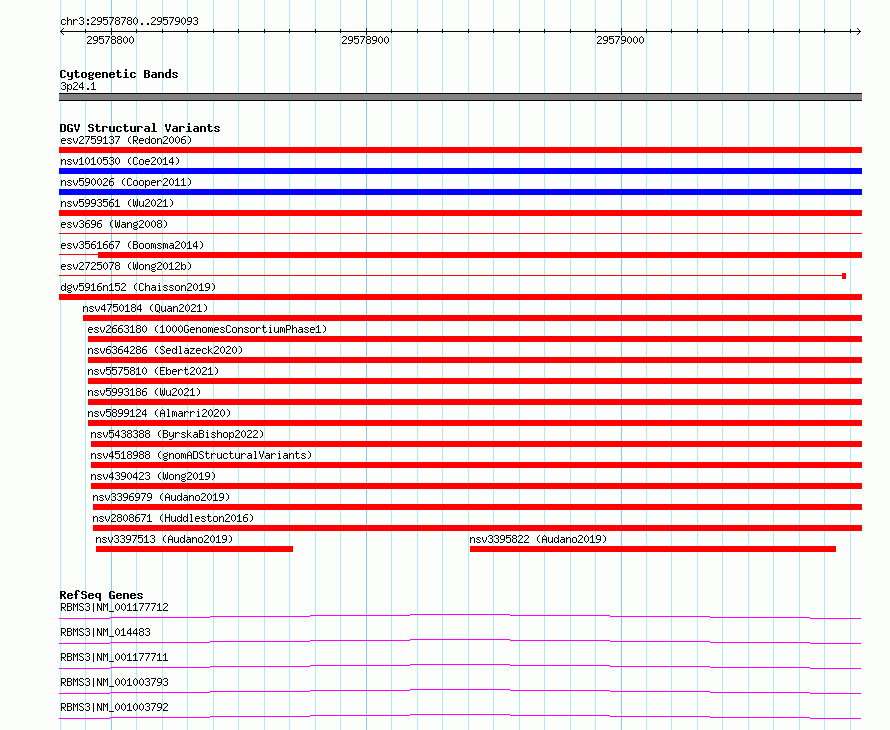Click nsv4518988 (gnomADStructuralVariants) label
The width and height of the screenshot is (890, 730).
[201, 455]
